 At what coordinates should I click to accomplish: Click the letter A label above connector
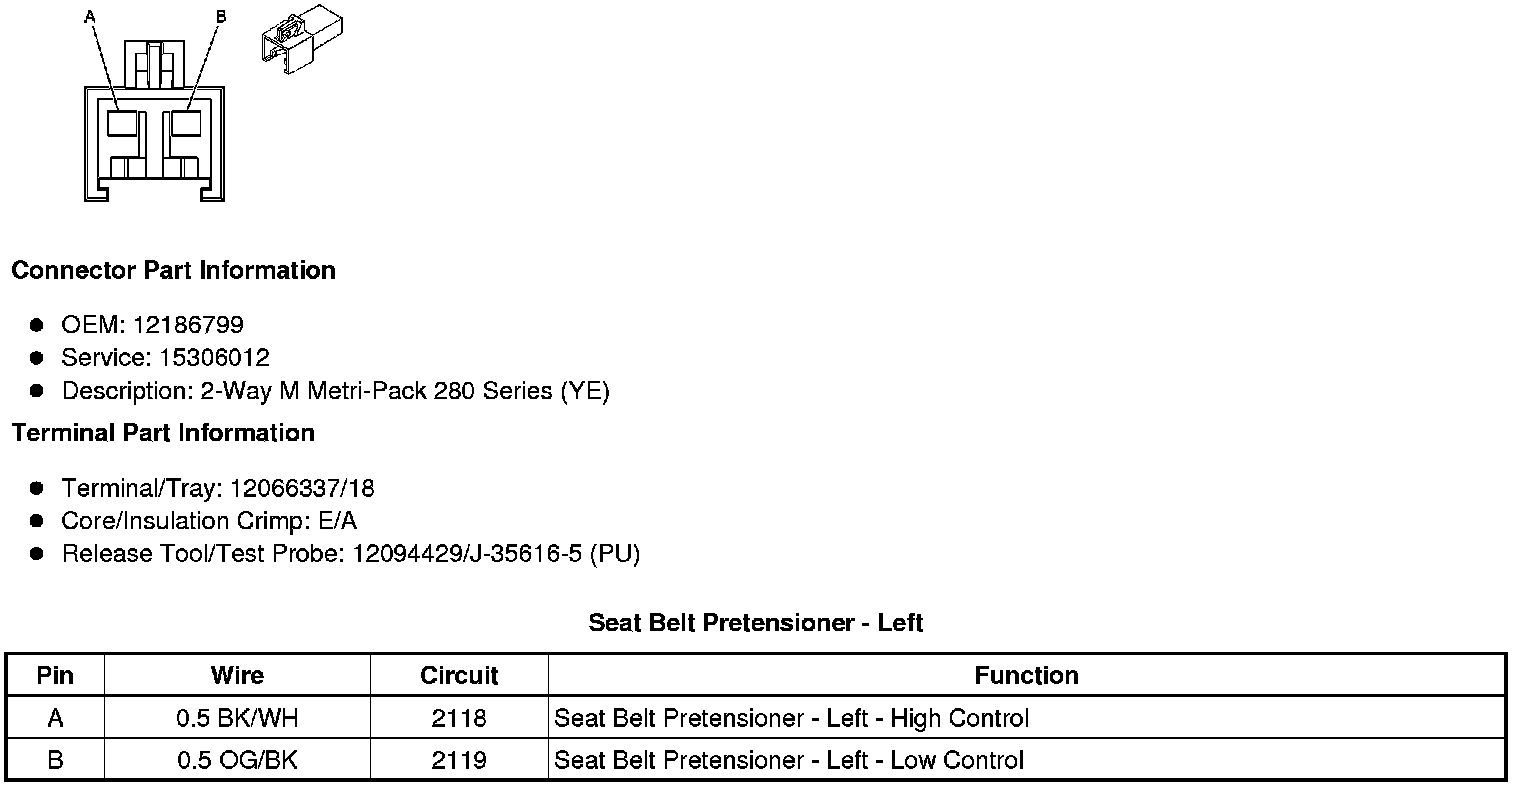(x=91, y=16)
